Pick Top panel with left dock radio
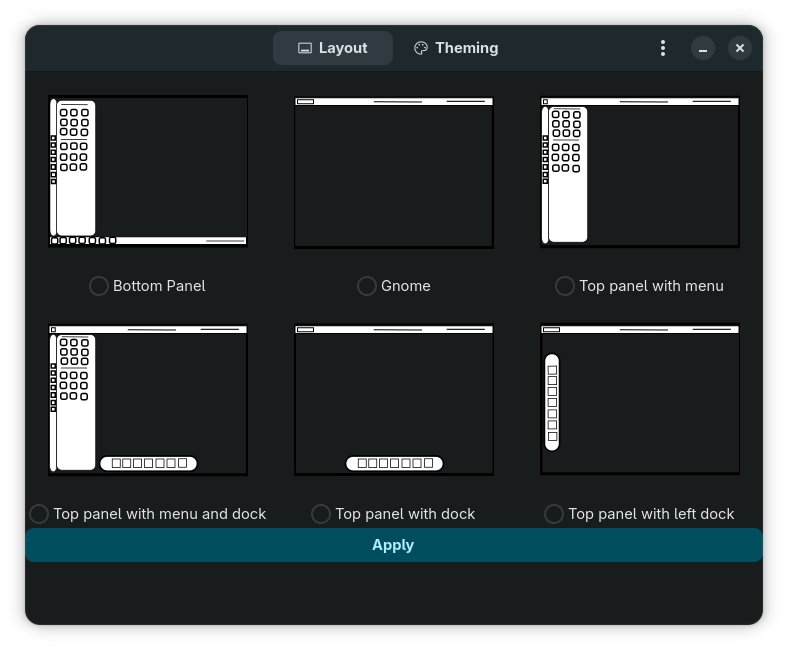This screenshot has height=650, width=788. (x=554, y=514)
